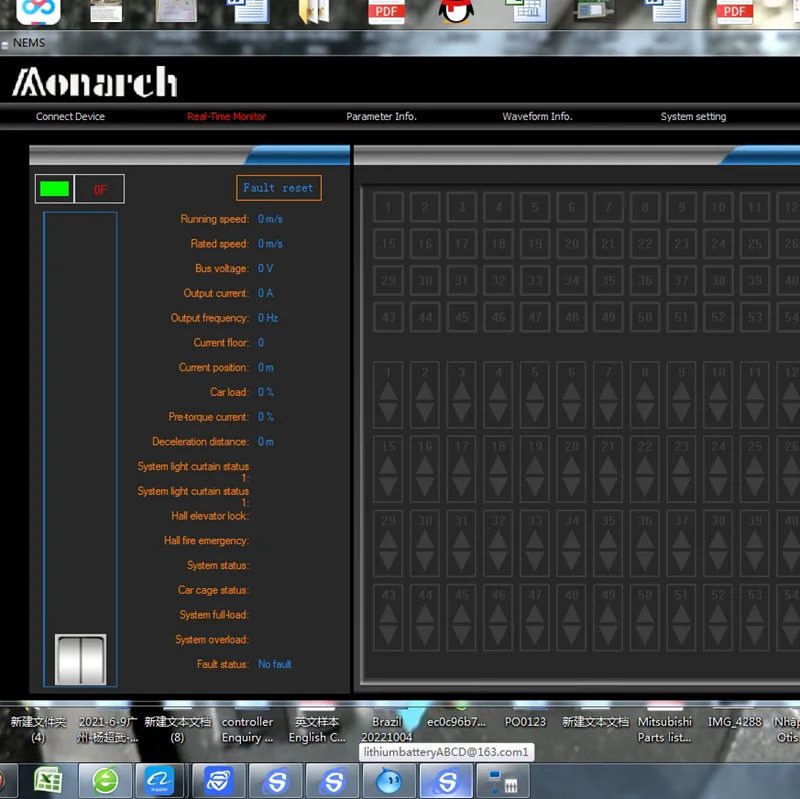Click up hall arrow for floor 44
This screenshot has width=800, height=799.
tap(425, 613)
